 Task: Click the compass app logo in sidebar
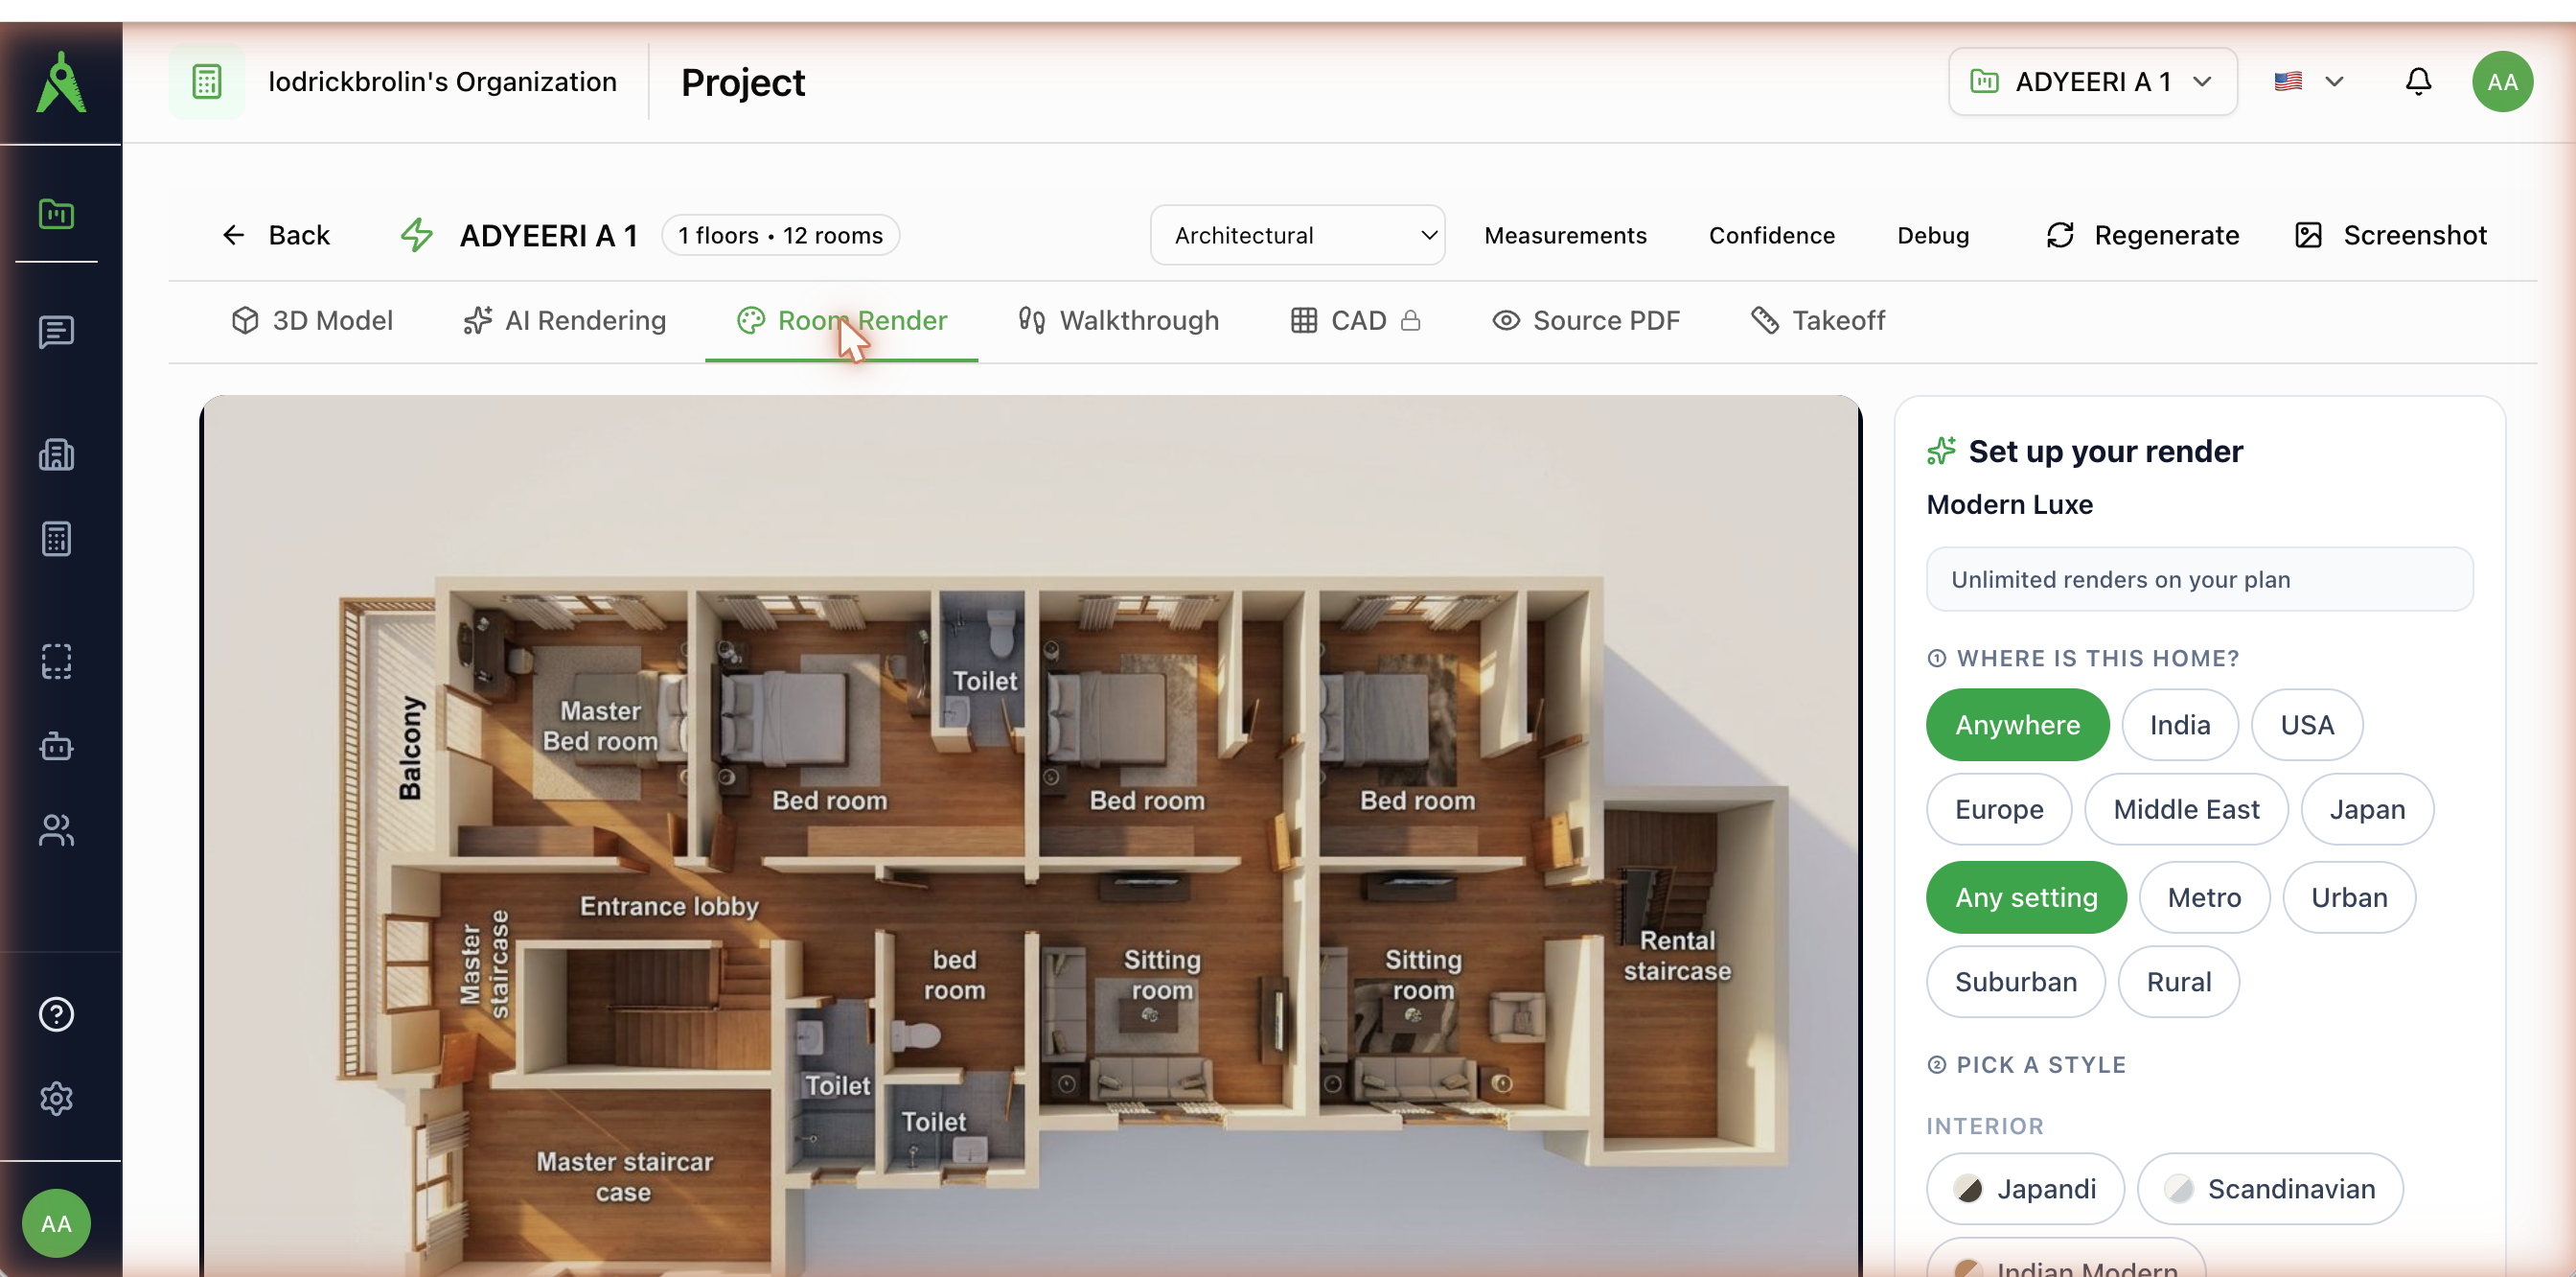tap(61, 82)
